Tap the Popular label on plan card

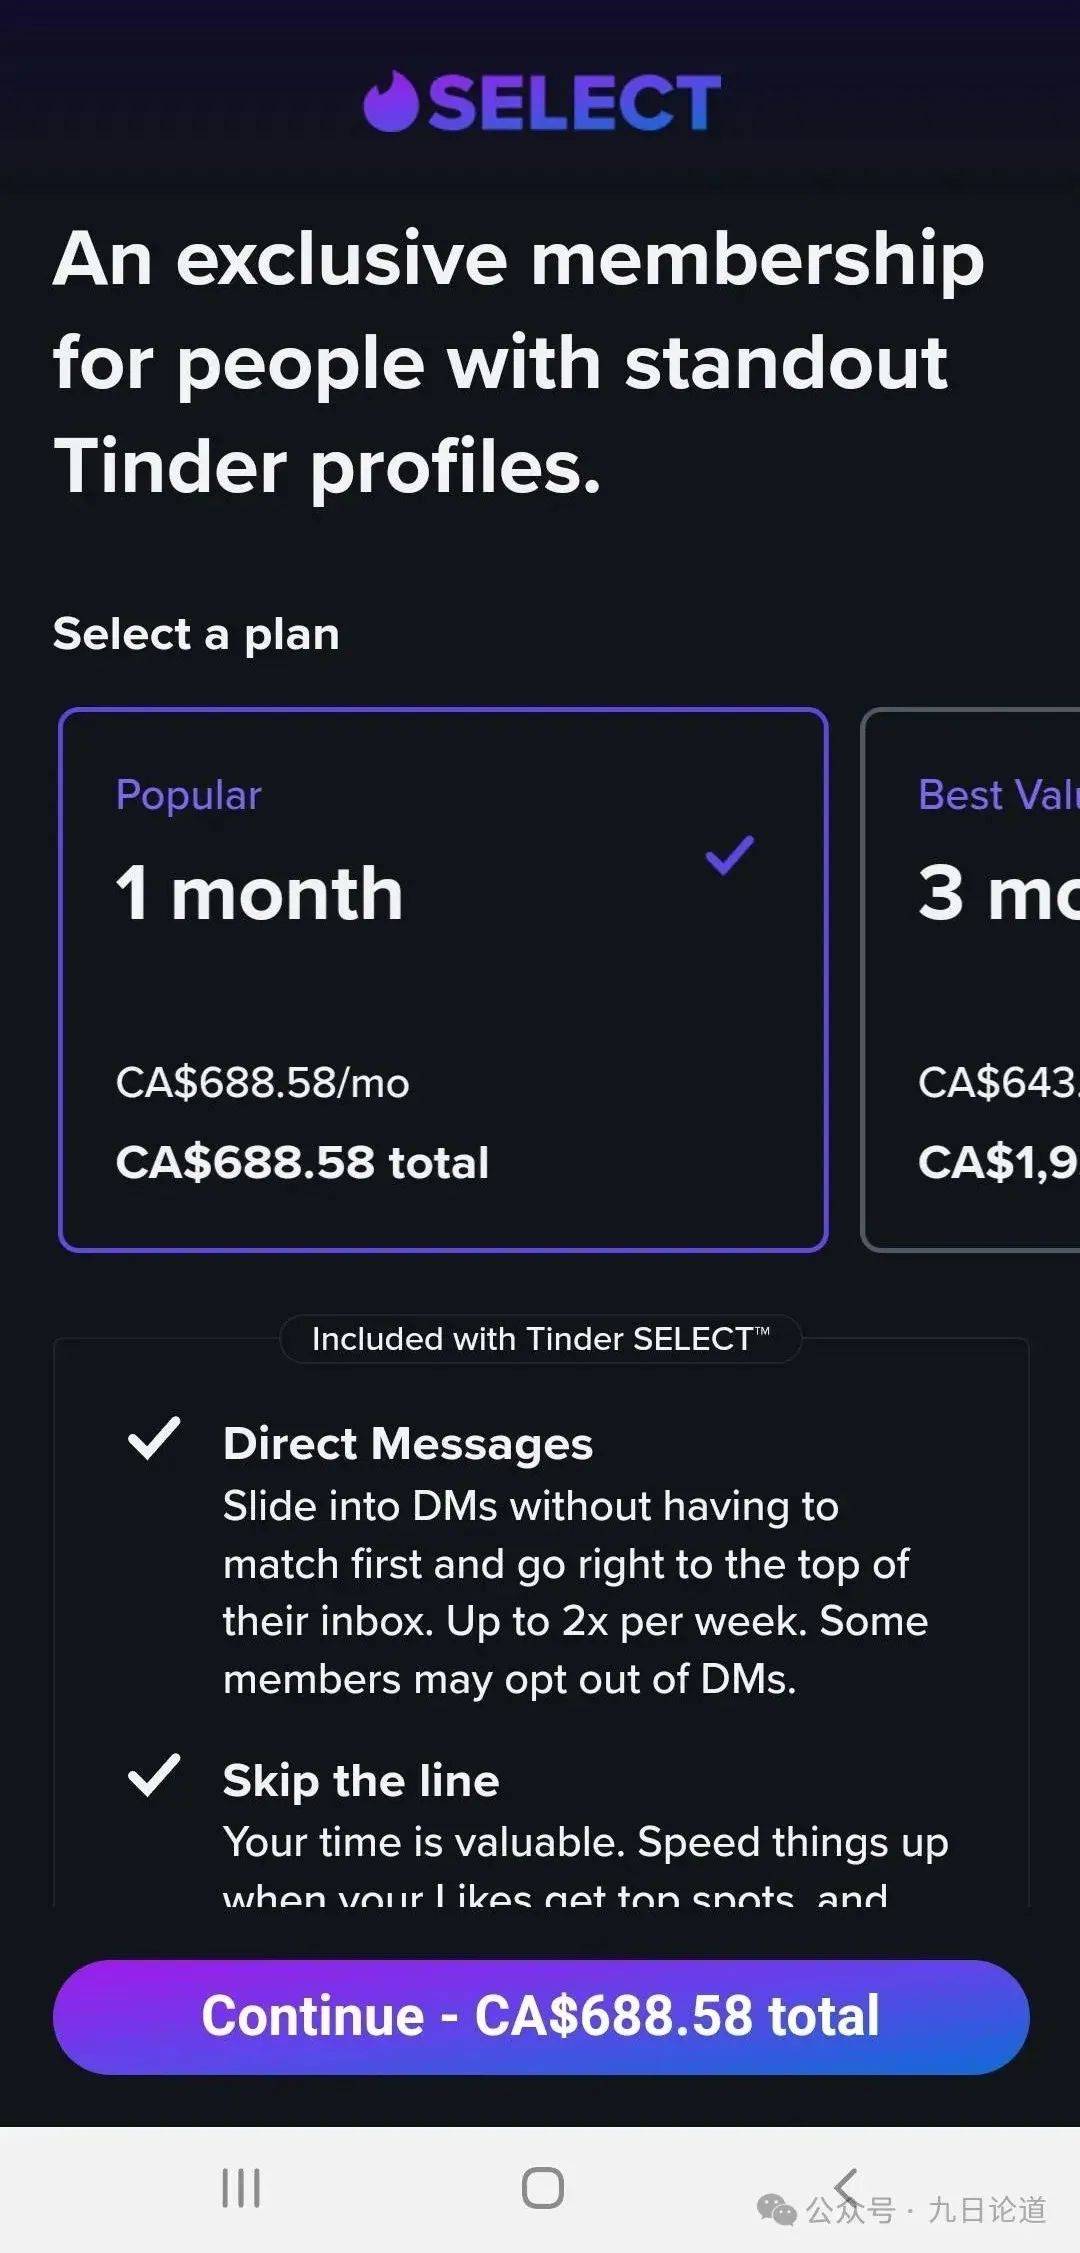[x=188, y=795]
